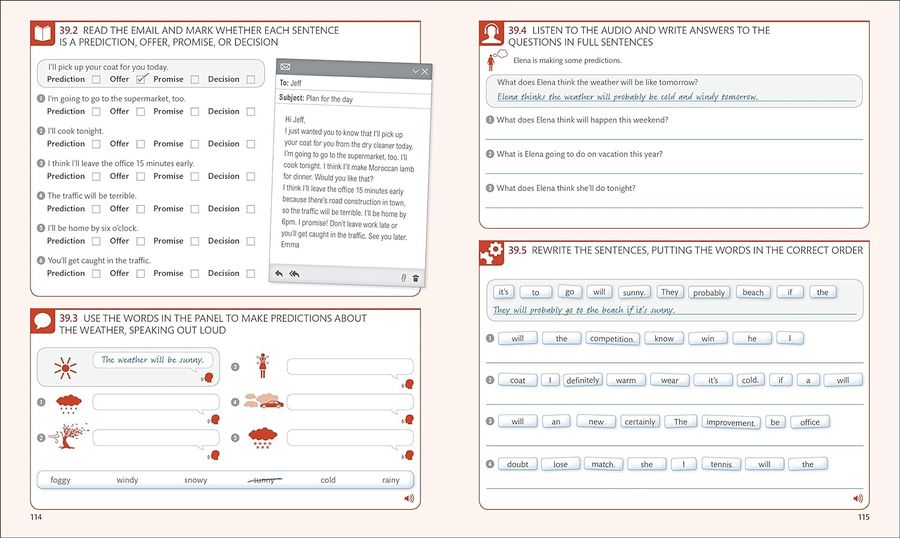Check Offer for "I'll cook tonight"

(141, 144)
